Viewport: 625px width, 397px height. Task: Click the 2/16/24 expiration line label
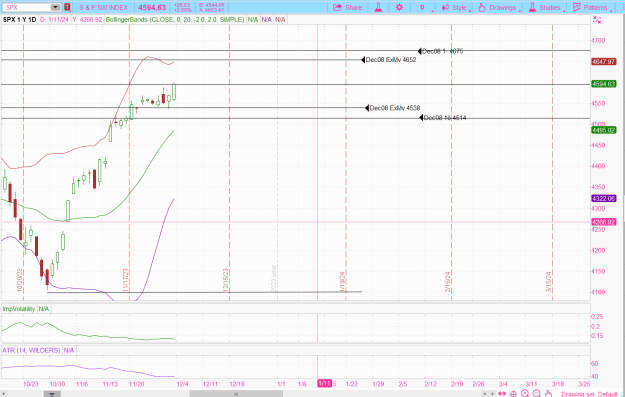(448, 282)
